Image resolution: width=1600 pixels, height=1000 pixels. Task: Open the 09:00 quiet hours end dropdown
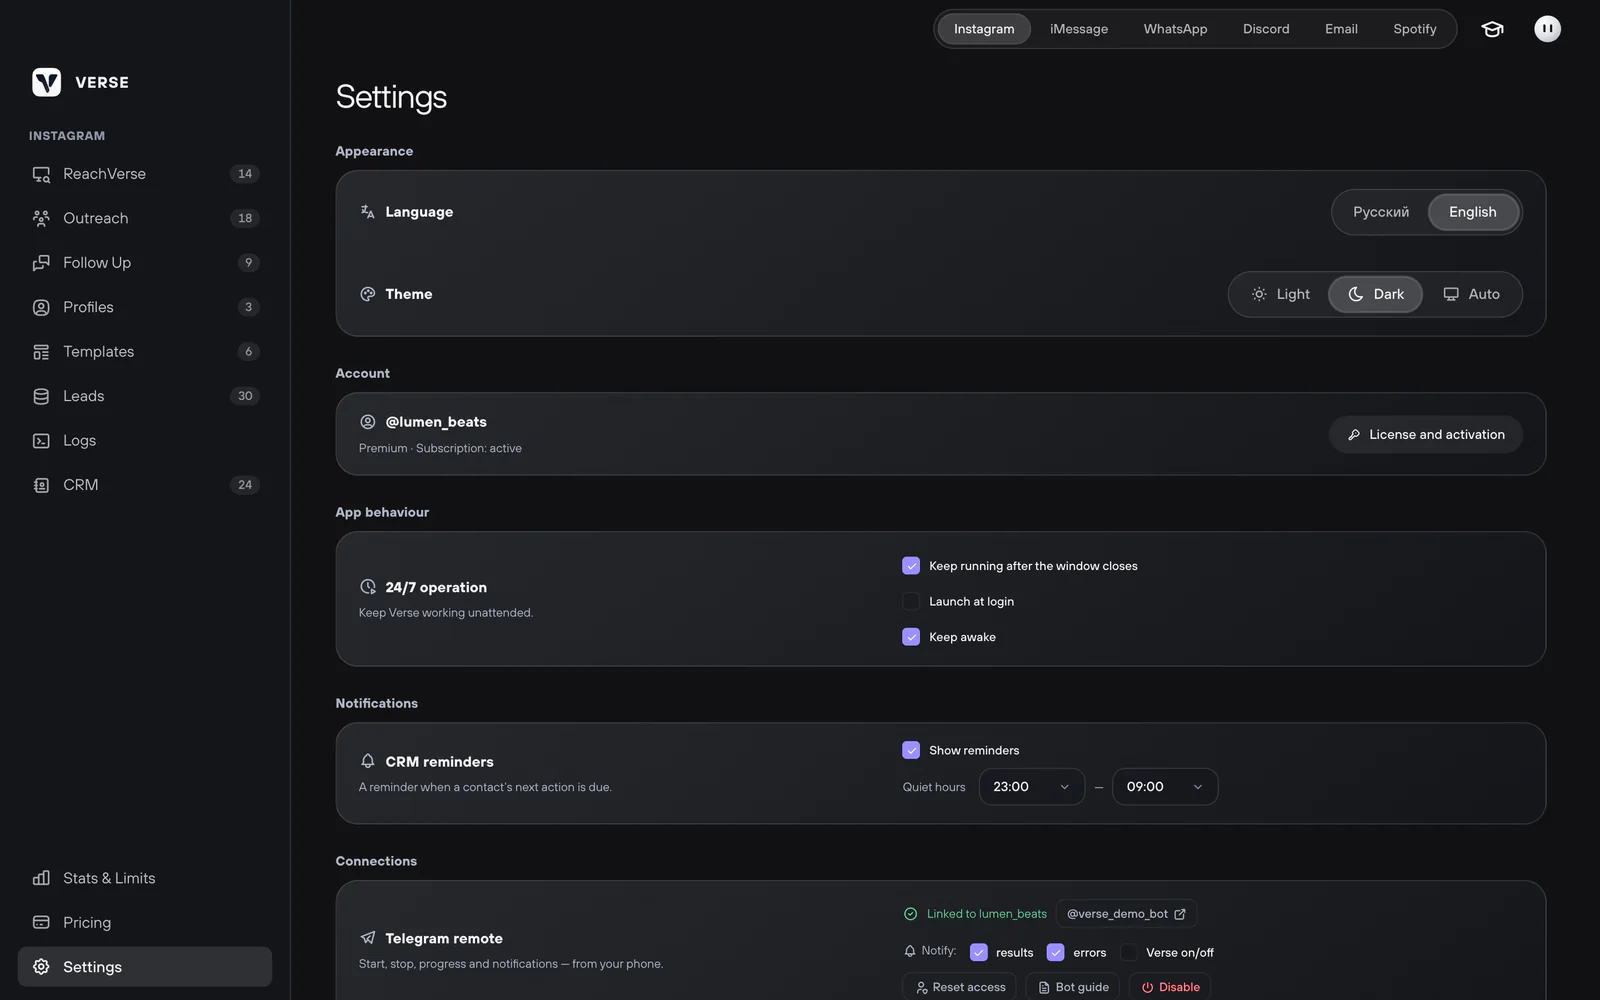1165,787
